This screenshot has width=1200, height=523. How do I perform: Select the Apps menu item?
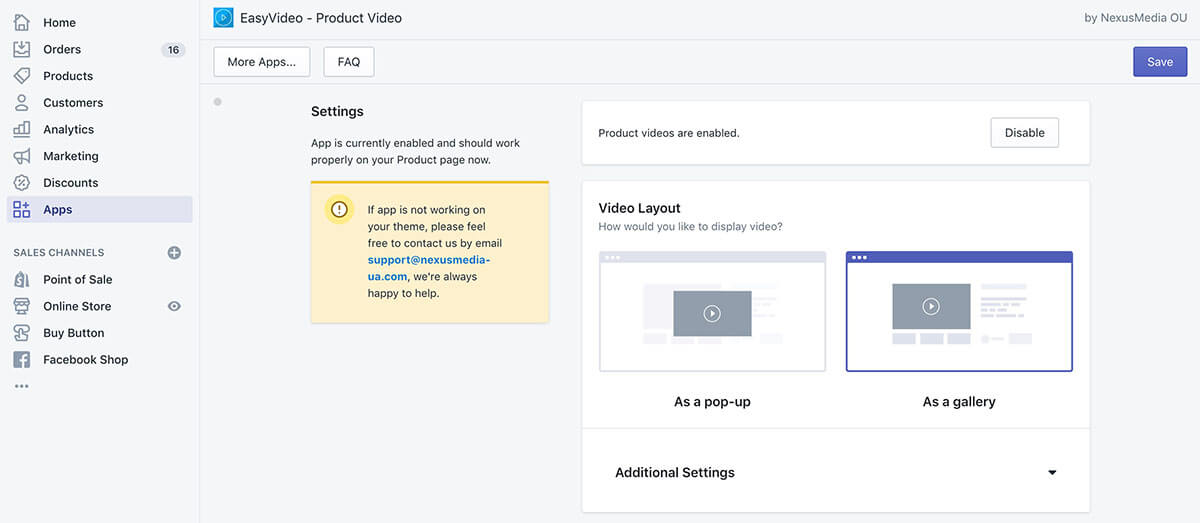tap(99, 210)
